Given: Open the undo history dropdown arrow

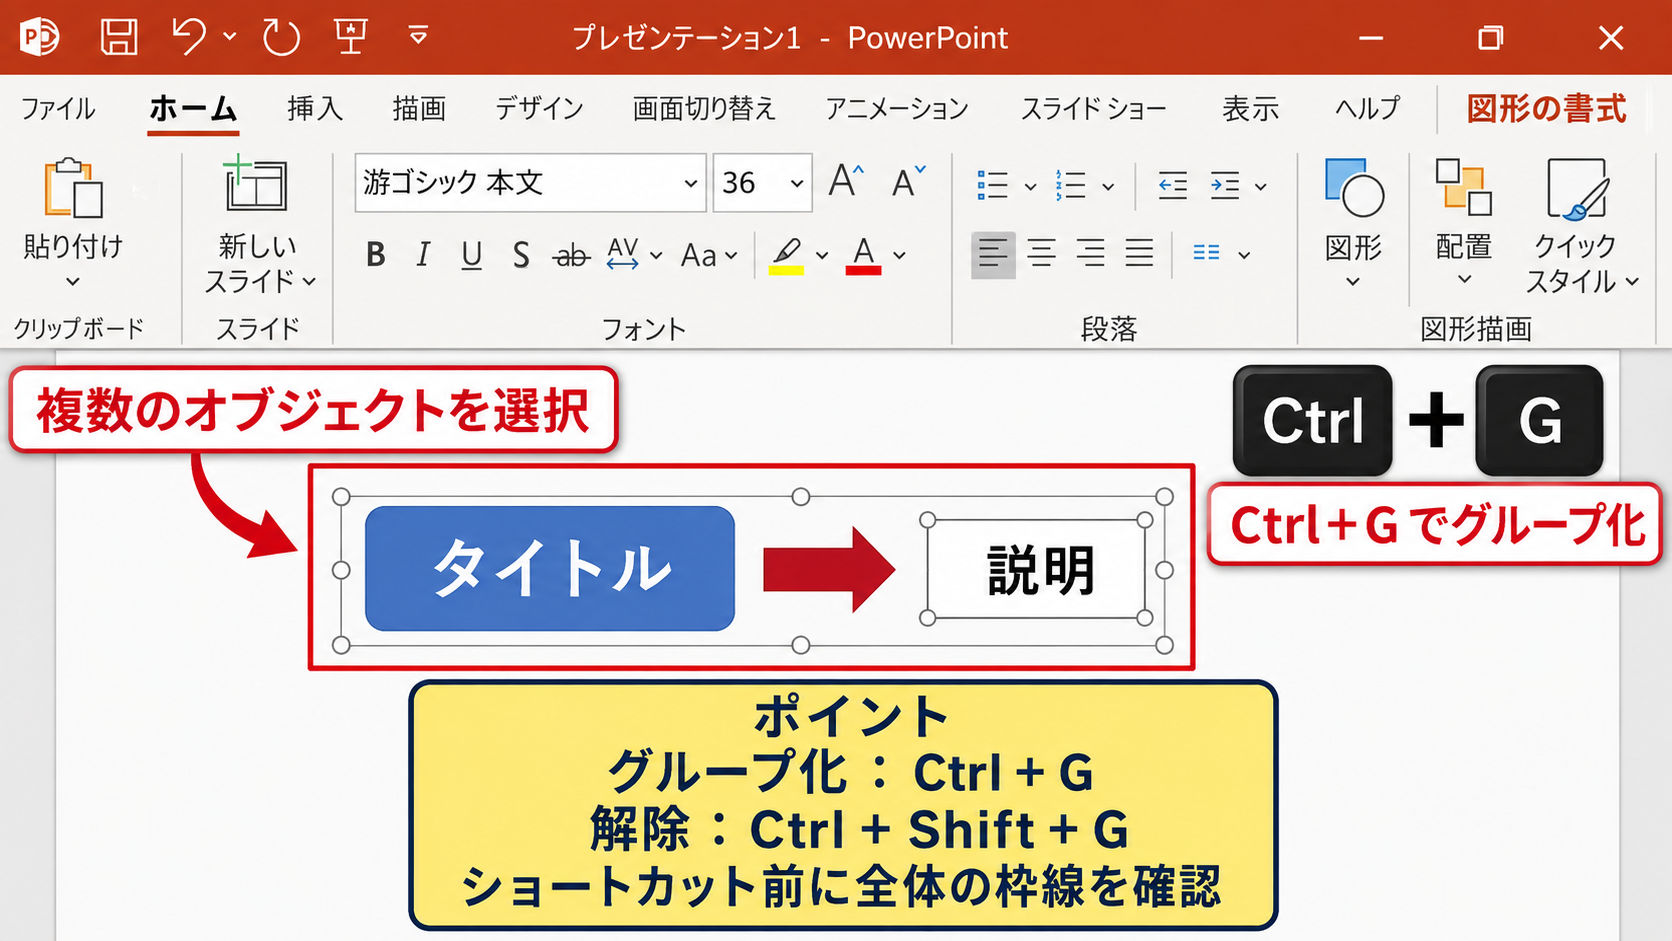Looking at the screenshot, I should pos(230,38).
